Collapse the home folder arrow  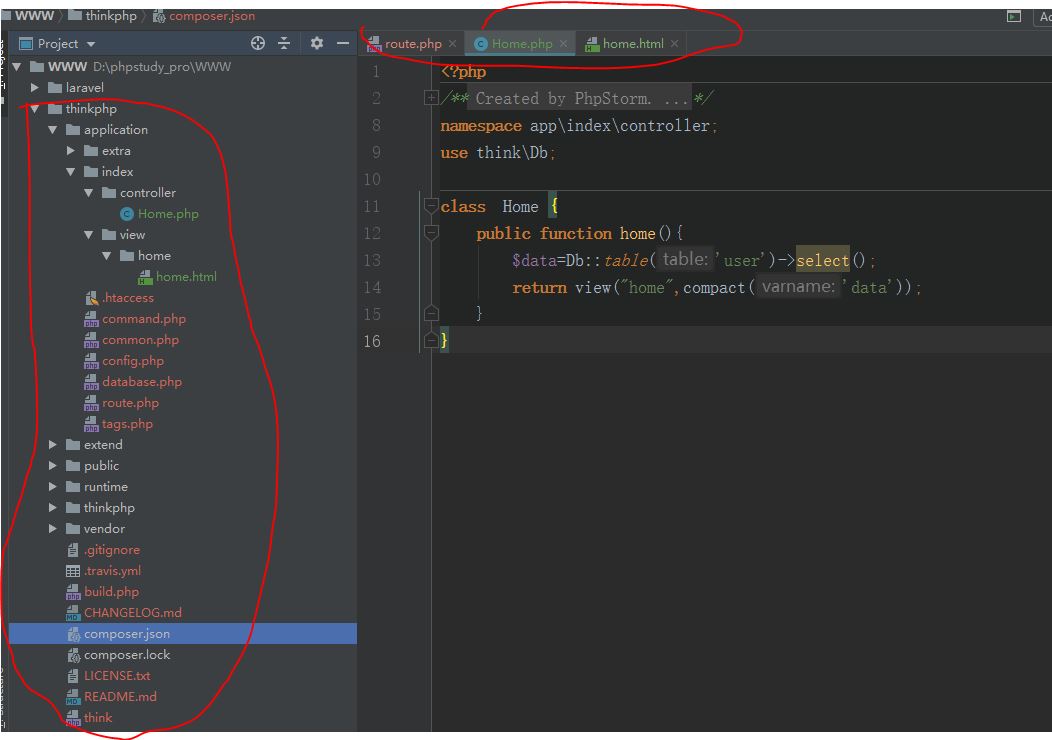[x=107, y=256]
